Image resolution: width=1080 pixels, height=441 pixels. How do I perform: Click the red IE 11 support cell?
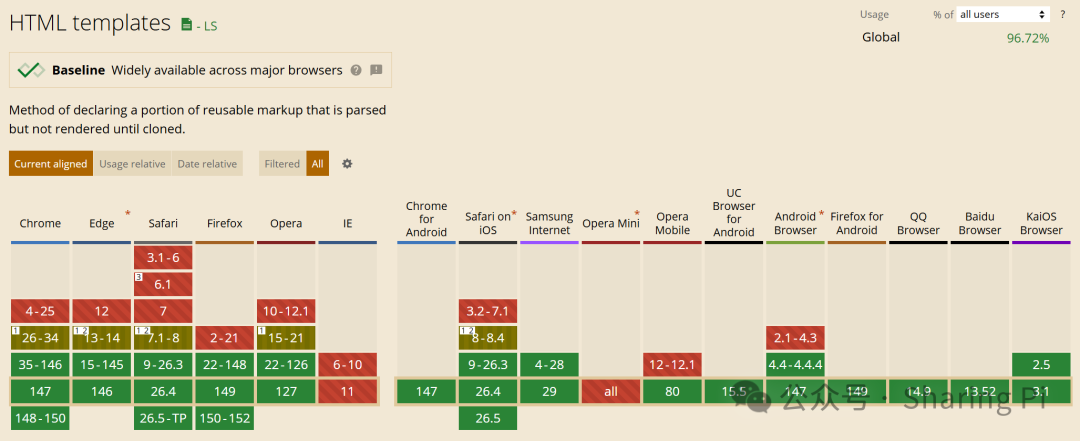348,391
